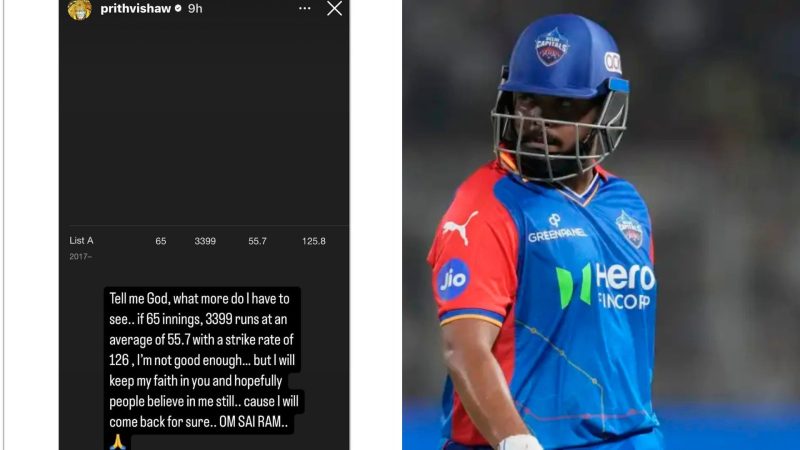
Task: Click the 55.7 average value
Action: [257, 241]
